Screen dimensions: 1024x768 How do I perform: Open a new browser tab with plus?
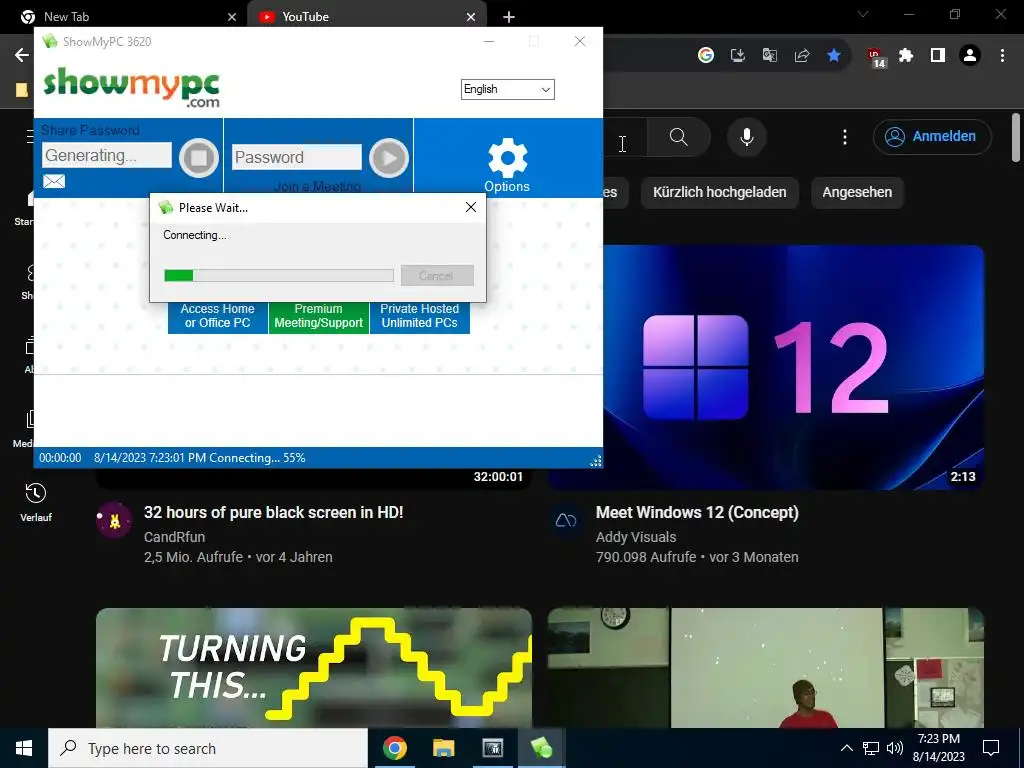[509, 17]
